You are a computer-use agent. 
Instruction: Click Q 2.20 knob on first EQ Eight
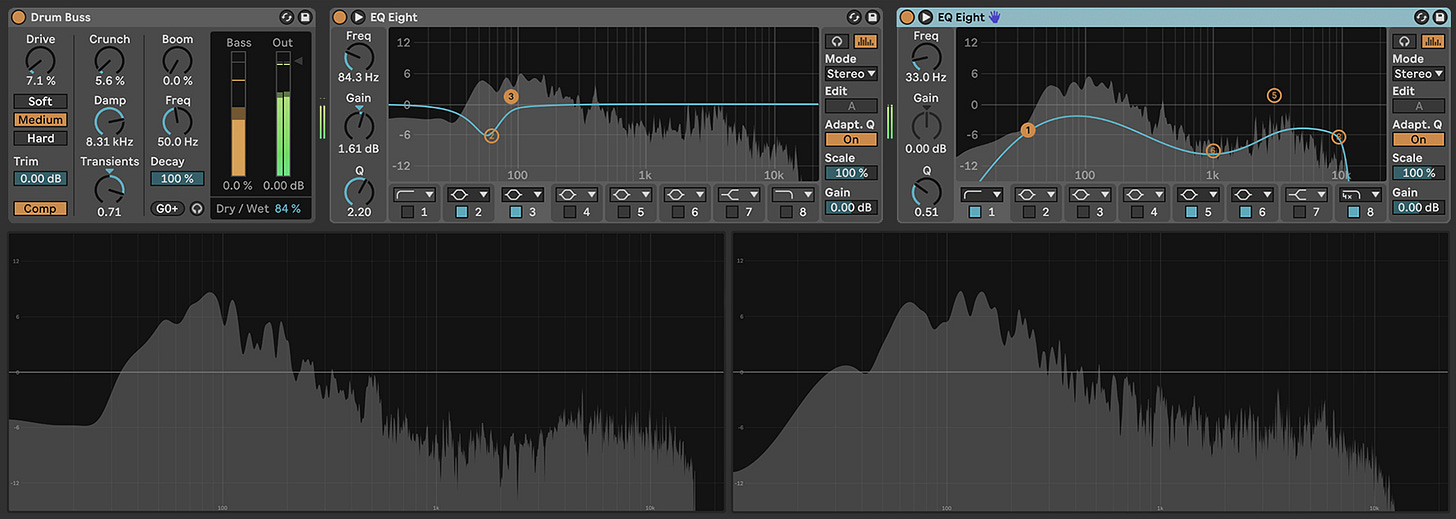click(x=359, y=191)
